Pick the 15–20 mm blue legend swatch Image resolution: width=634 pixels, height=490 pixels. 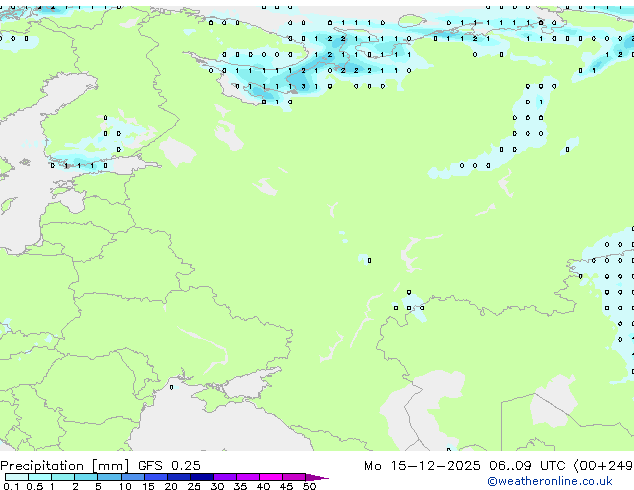[156, 477]
